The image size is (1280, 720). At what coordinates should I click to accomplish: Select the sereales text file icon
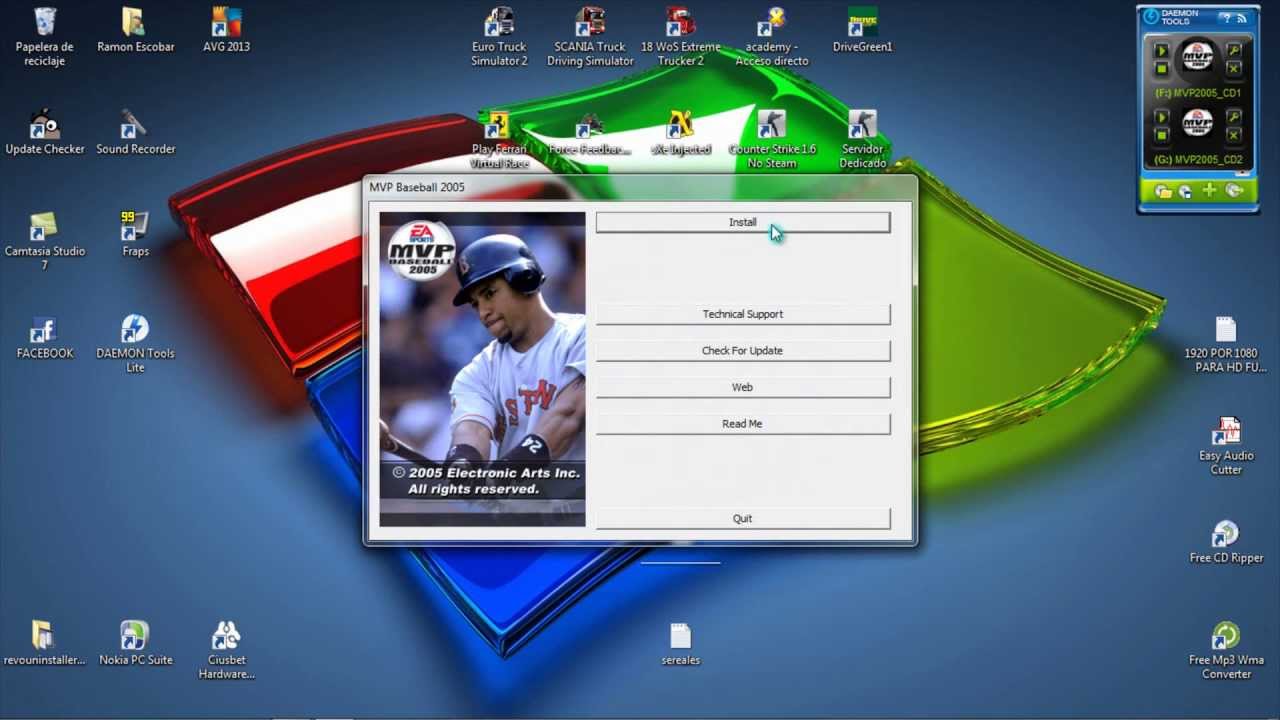point(680,643)
